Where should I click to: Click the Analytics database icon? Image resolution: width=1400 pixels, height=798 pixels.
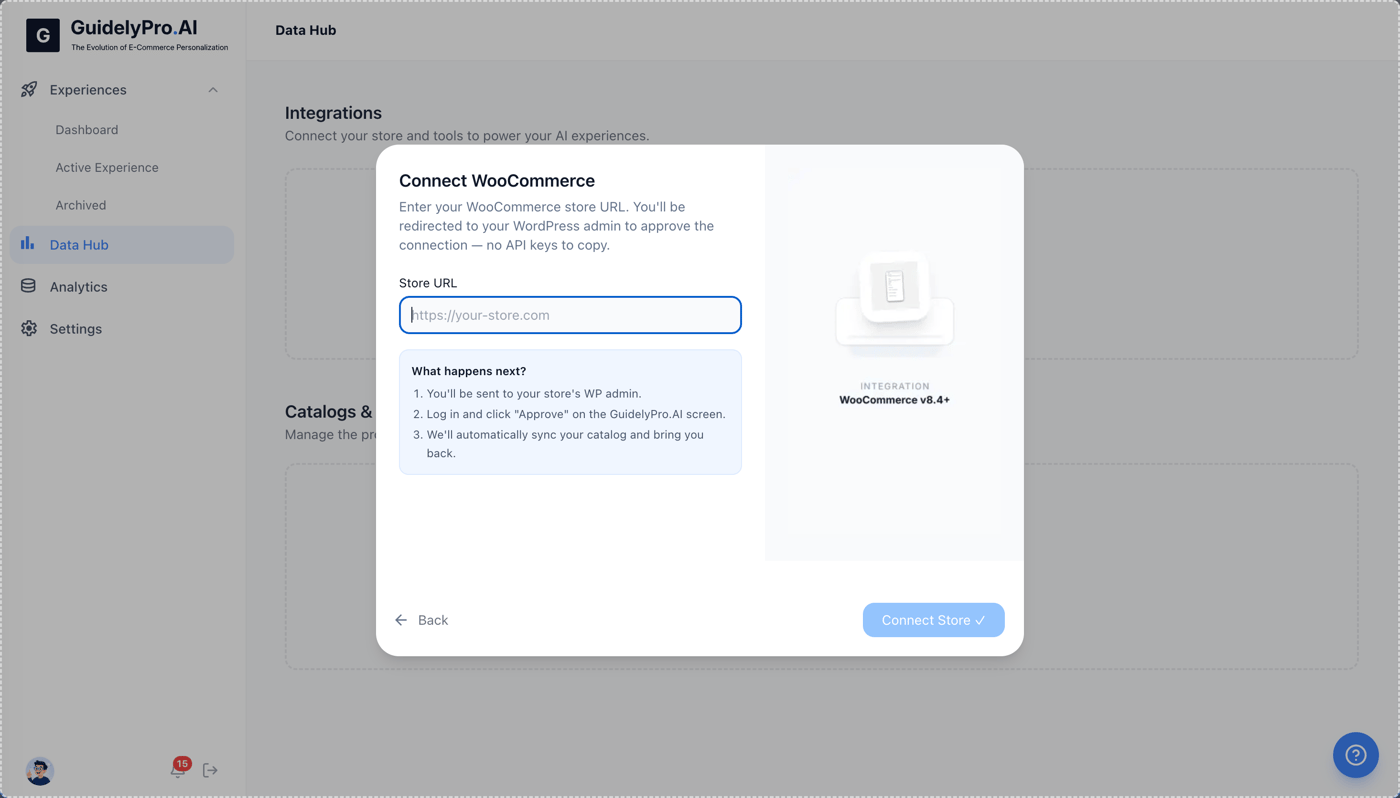point(28,286)
